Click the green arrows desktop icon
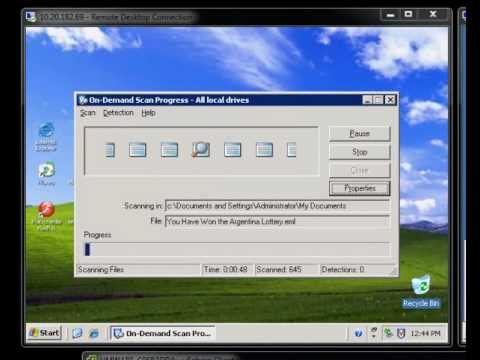This screenshot has height=360, width=480. [46, 173]
